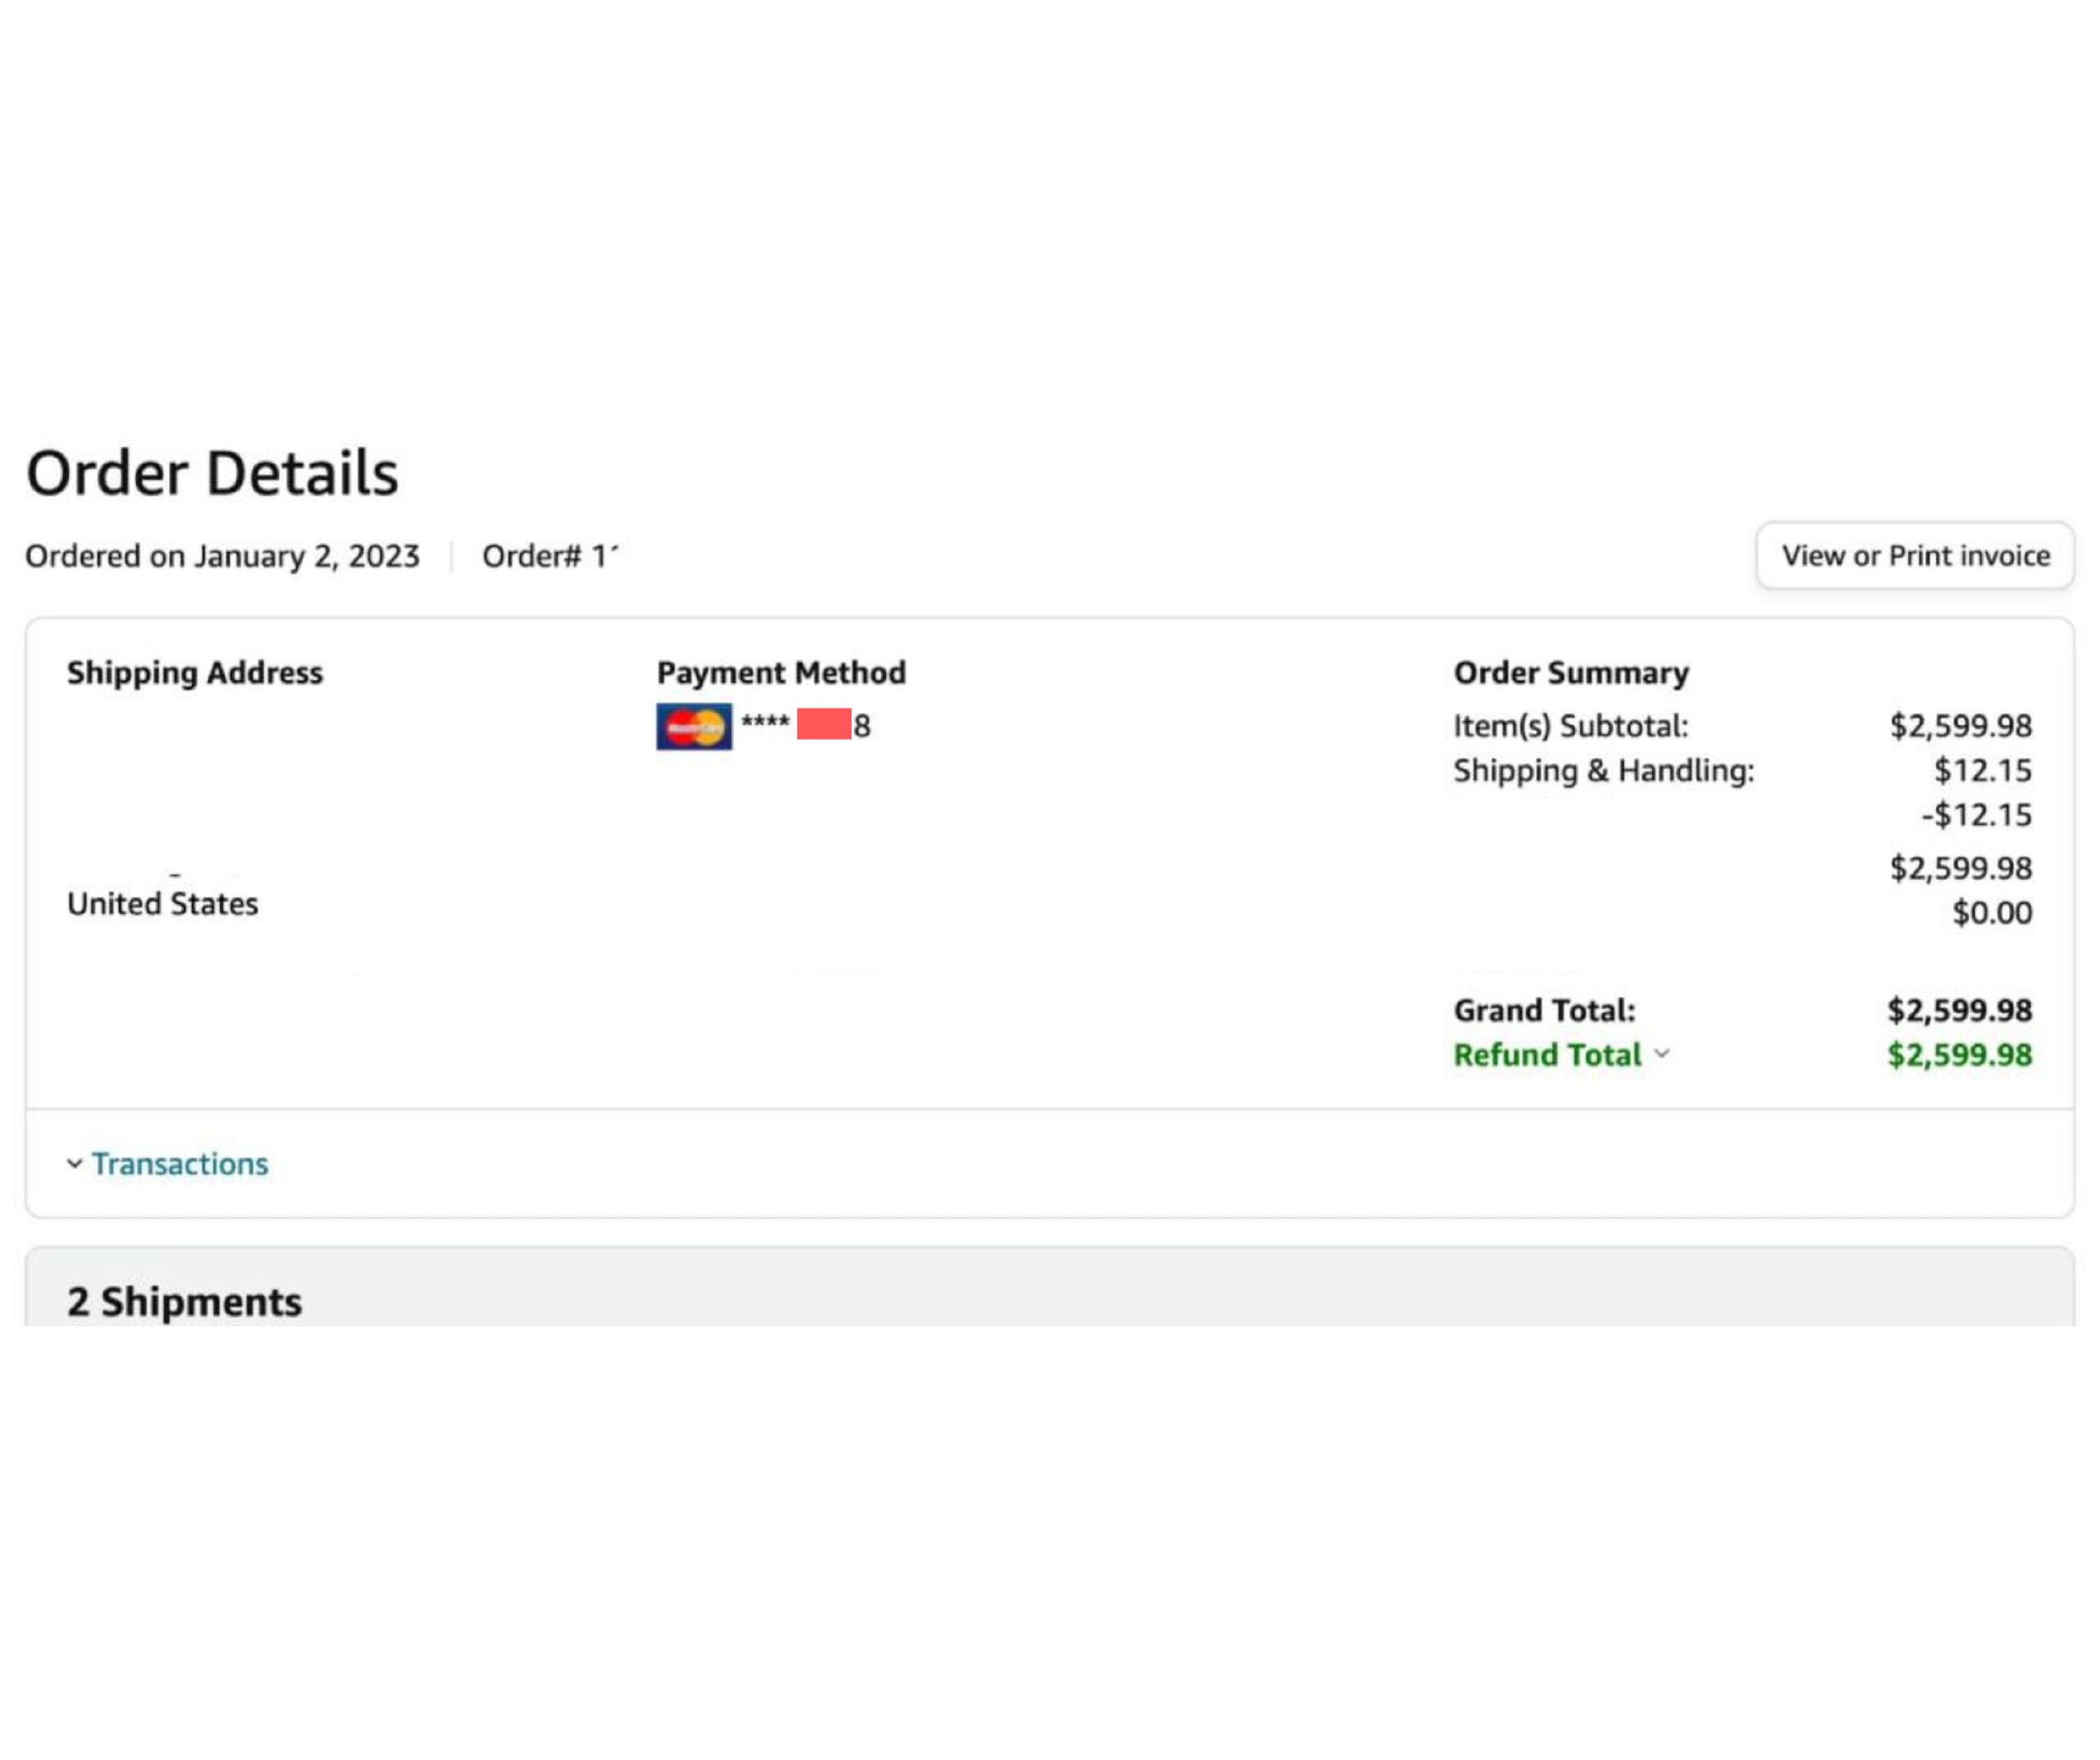Select the Order Details heading
Screen dimensions: 2100x1760
point(212,473)
